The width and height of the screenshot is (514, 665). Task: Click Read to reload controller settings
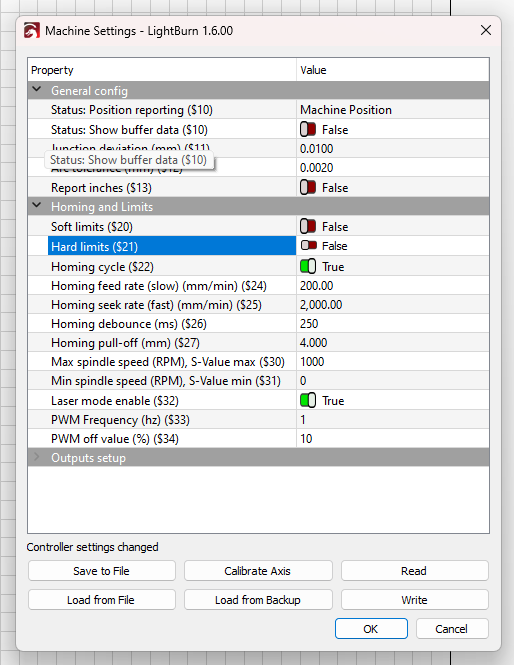click(415, 571)
